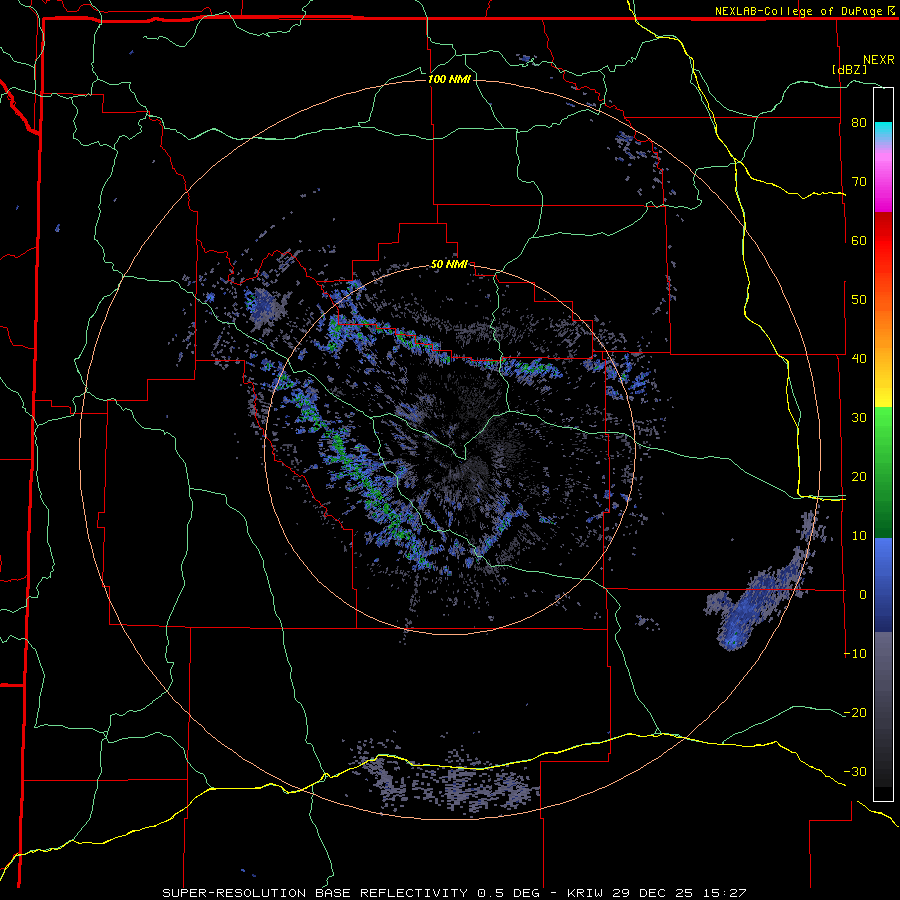Click the 30 value on the dBZ scale
900x900 pixels.
click(859, 418)
